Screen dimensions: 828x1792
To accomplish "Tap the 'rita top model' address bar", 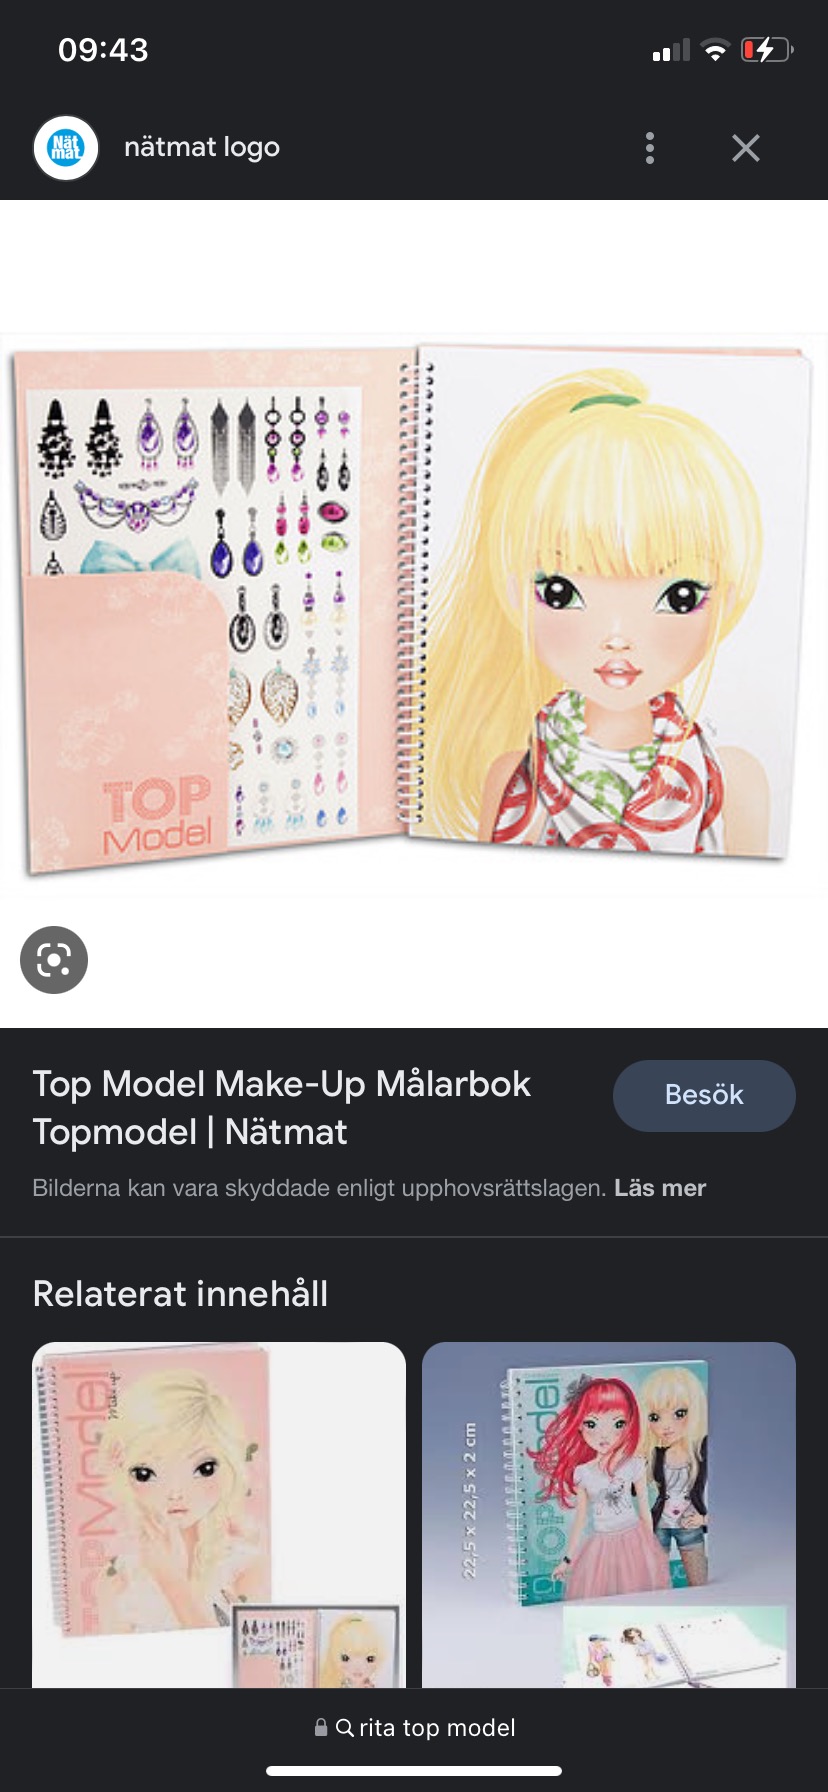I will (436, 1727).
